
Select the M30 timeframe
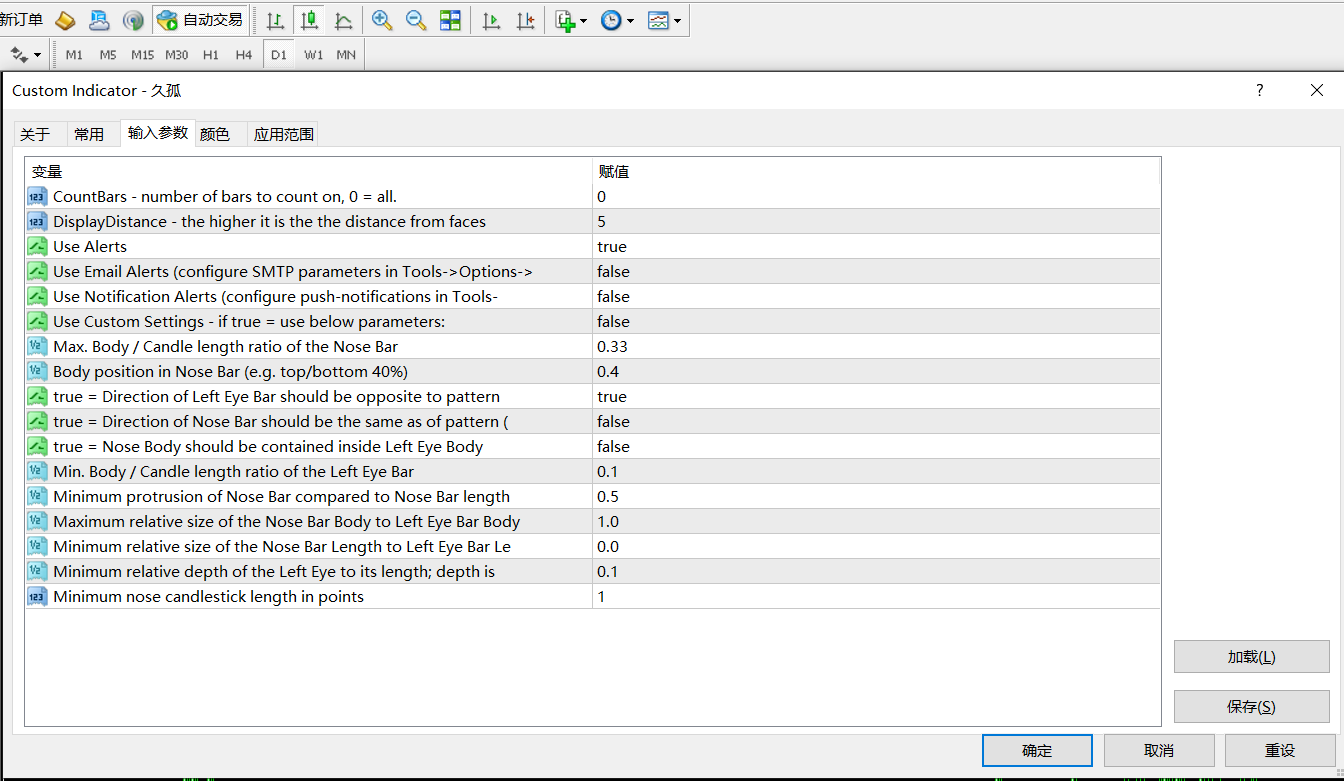[177, 55]
